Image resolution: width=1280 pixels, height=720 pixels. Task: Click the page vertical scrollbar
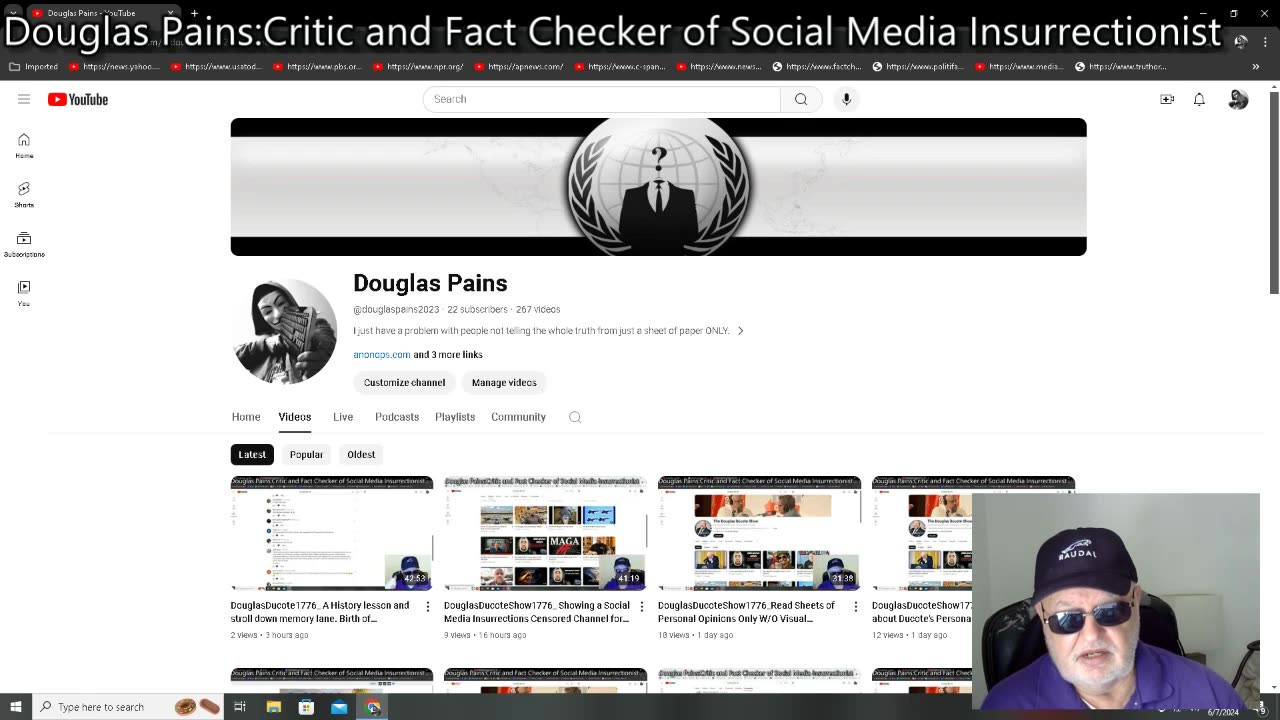(x=1274, y=192)
